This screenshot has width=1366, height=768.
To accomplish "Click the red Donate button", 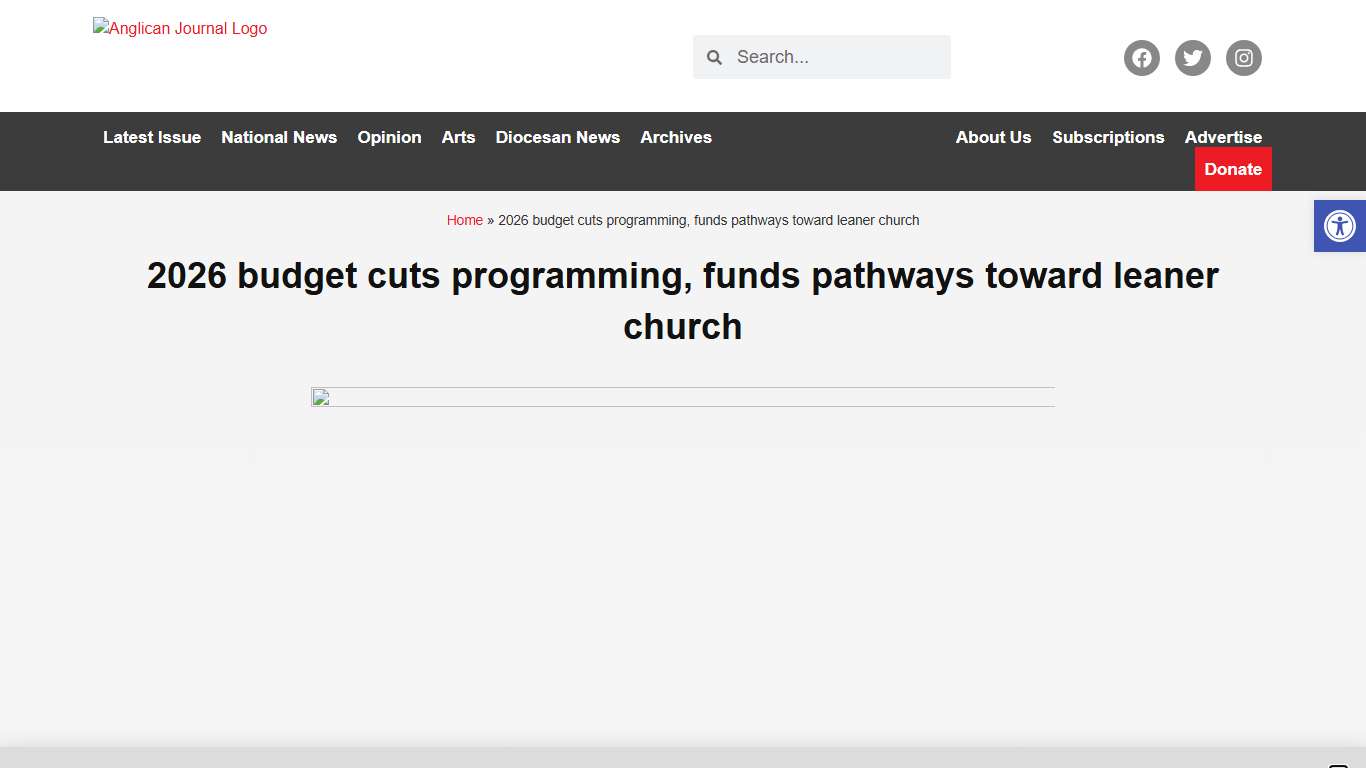I will 1233,169.
